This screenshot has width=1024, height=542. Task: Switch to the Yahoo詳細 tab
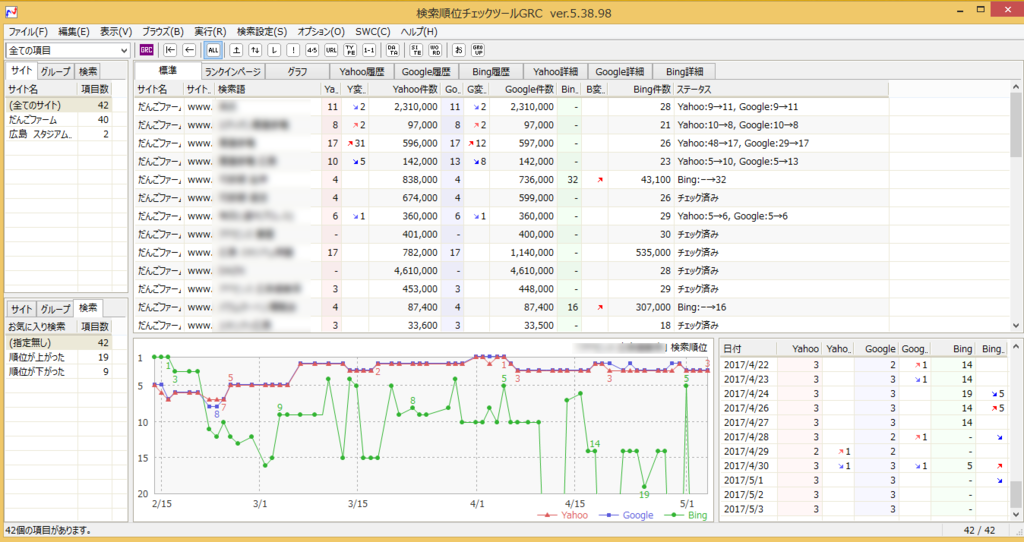555,72
